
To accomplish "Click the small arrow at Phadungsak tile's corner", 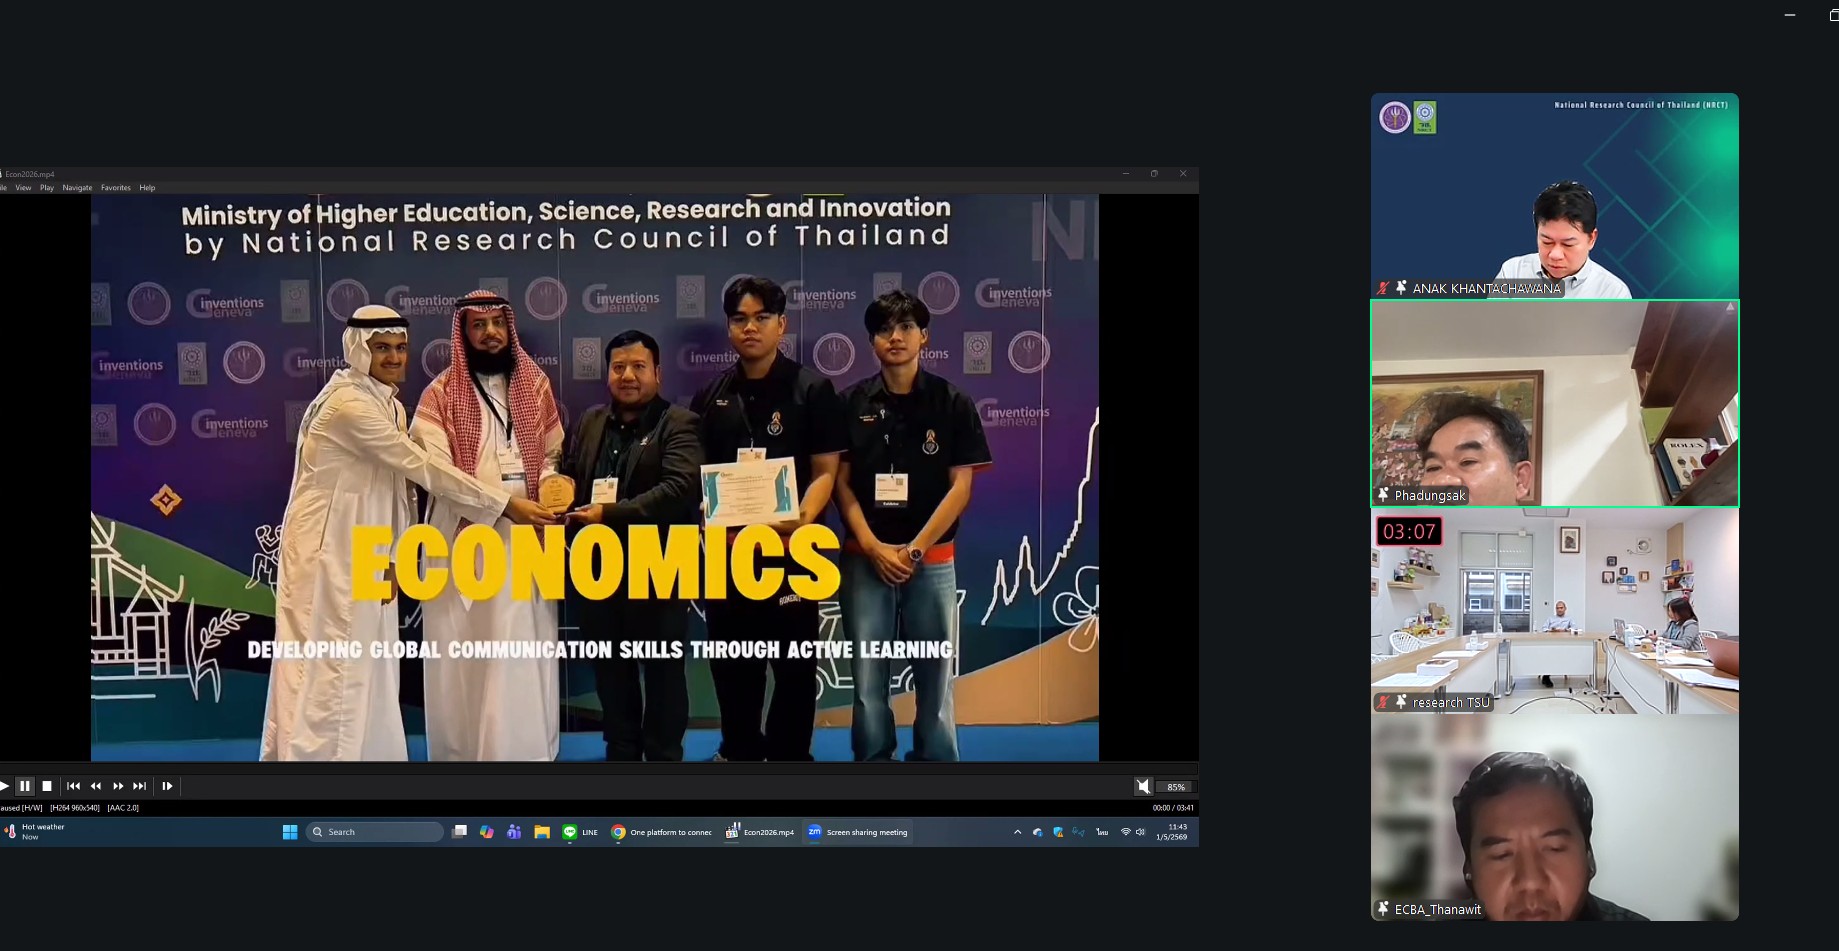I will point(1730,308).
